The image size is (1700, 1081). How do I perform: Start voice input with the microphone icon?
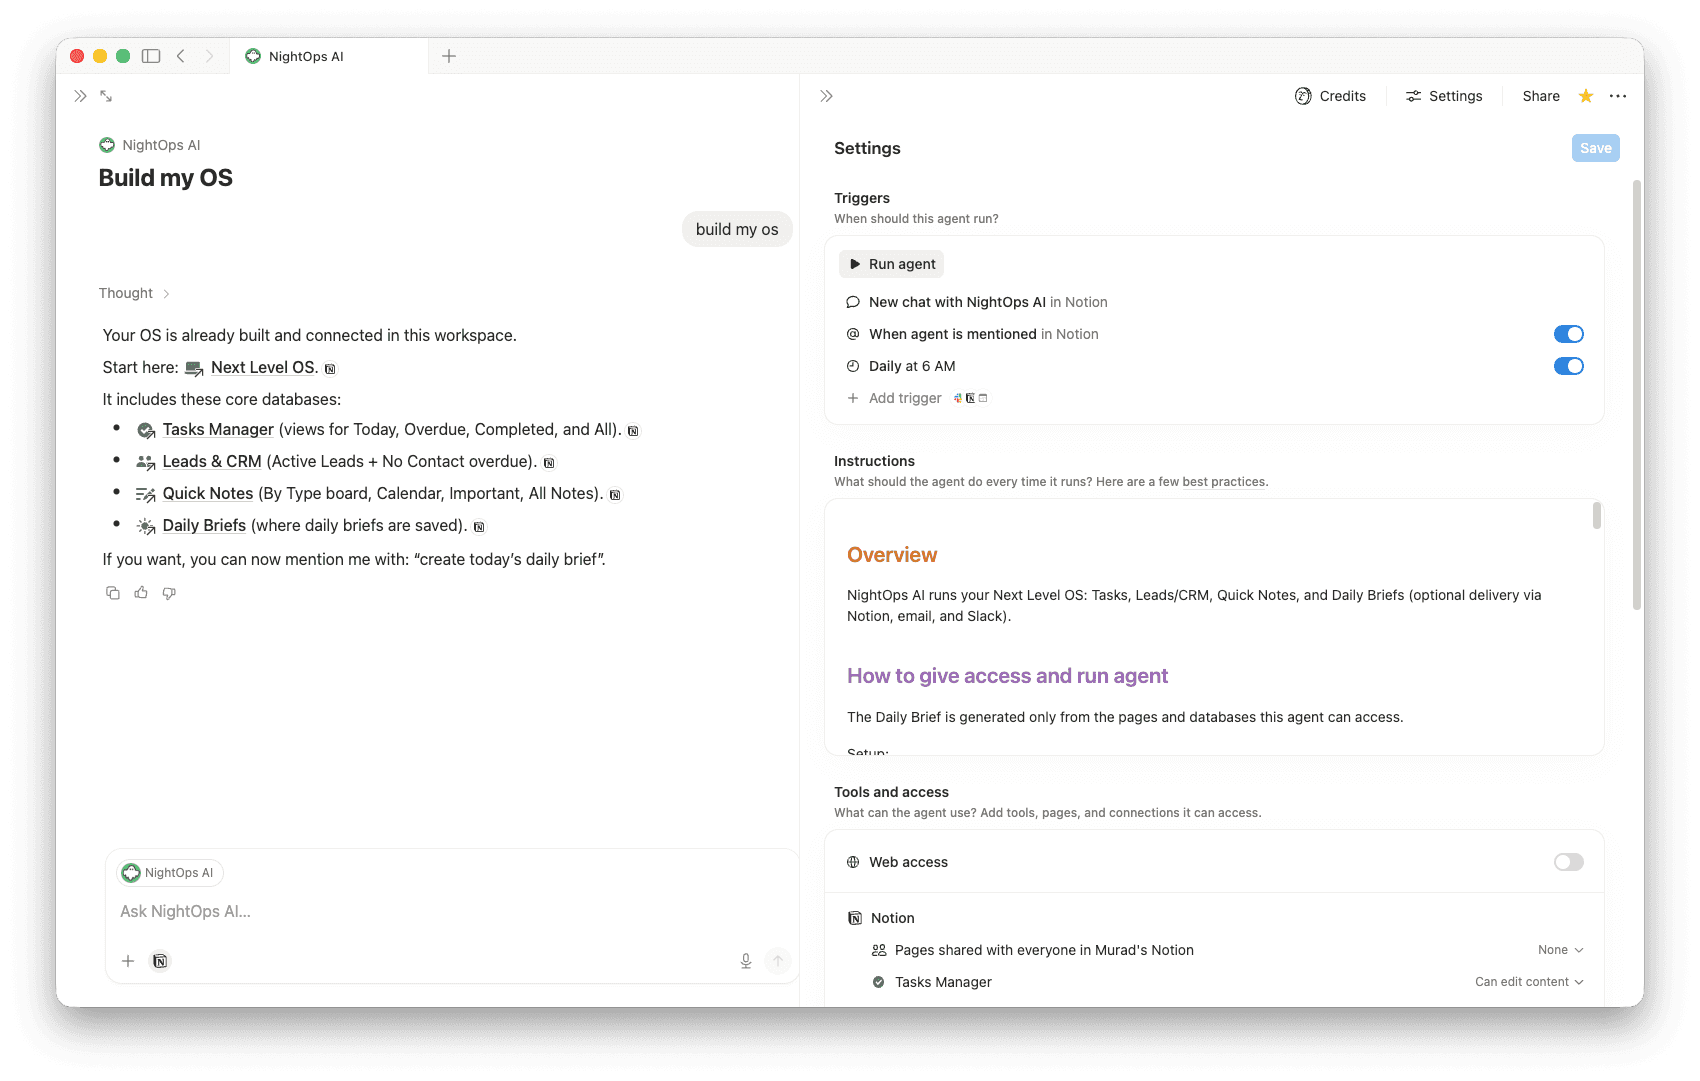coord(746,961)
